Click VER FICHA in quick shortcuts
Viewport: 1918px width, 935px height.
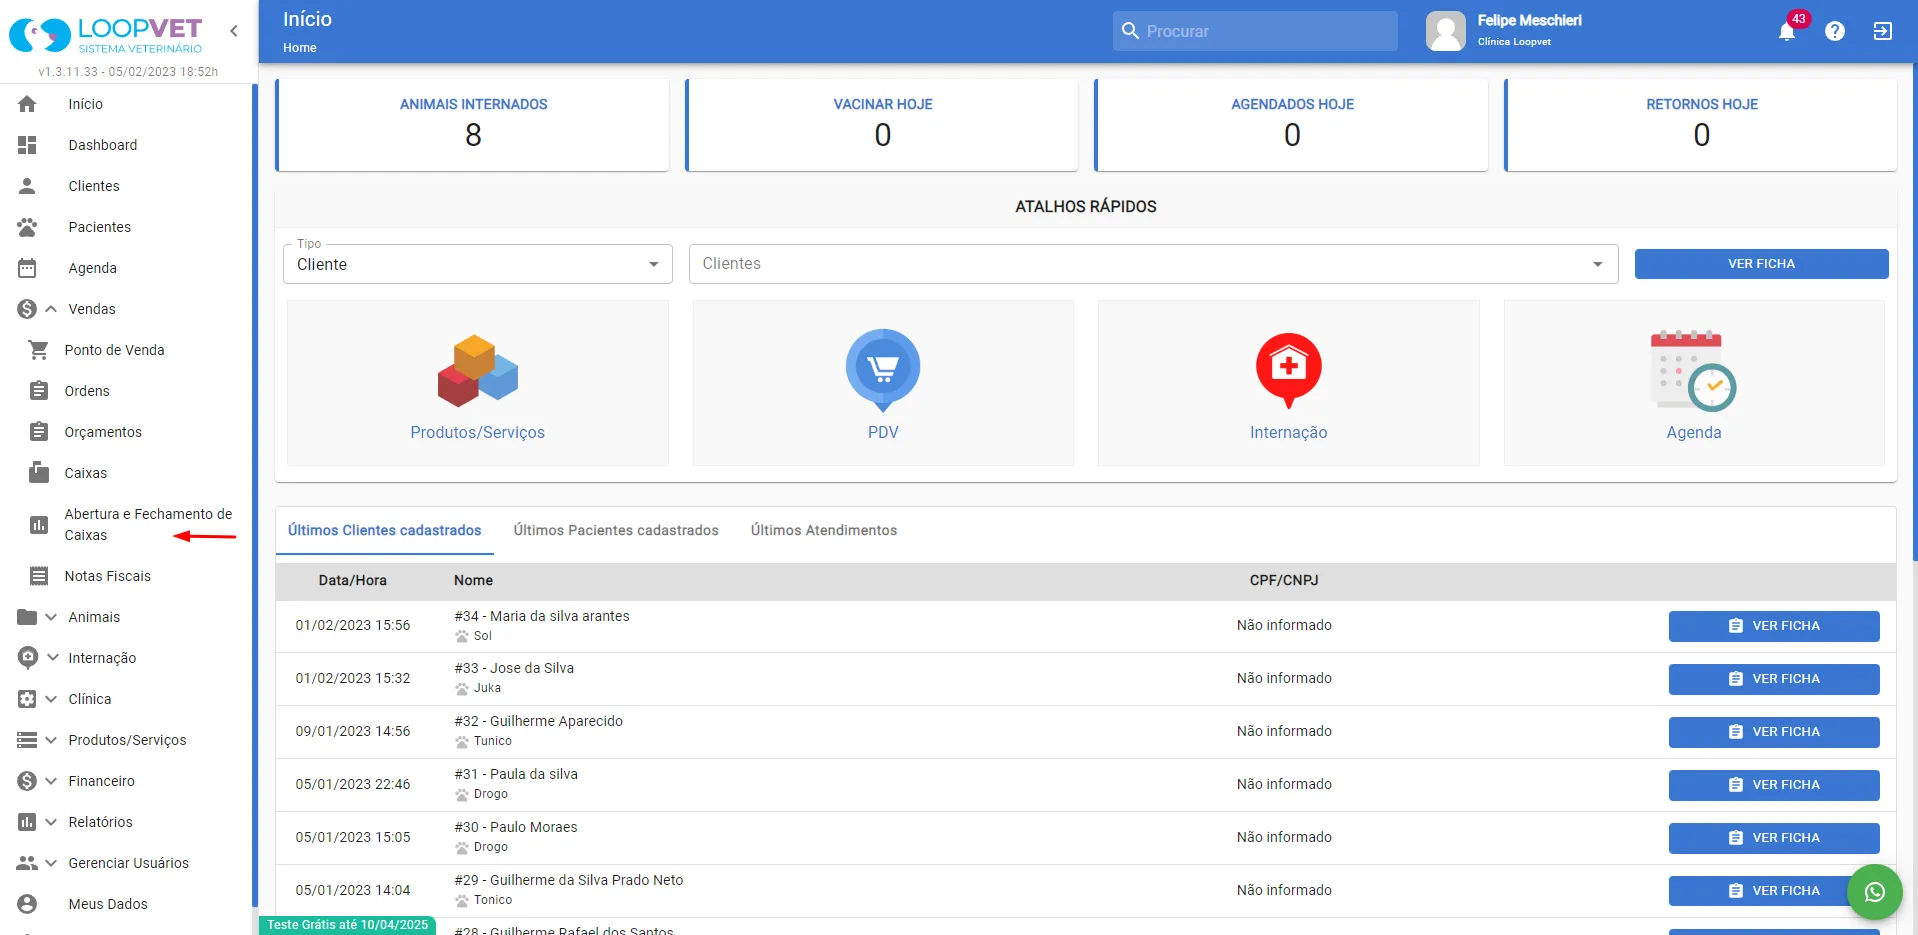pyautogui.click(x=1761, y=264)
